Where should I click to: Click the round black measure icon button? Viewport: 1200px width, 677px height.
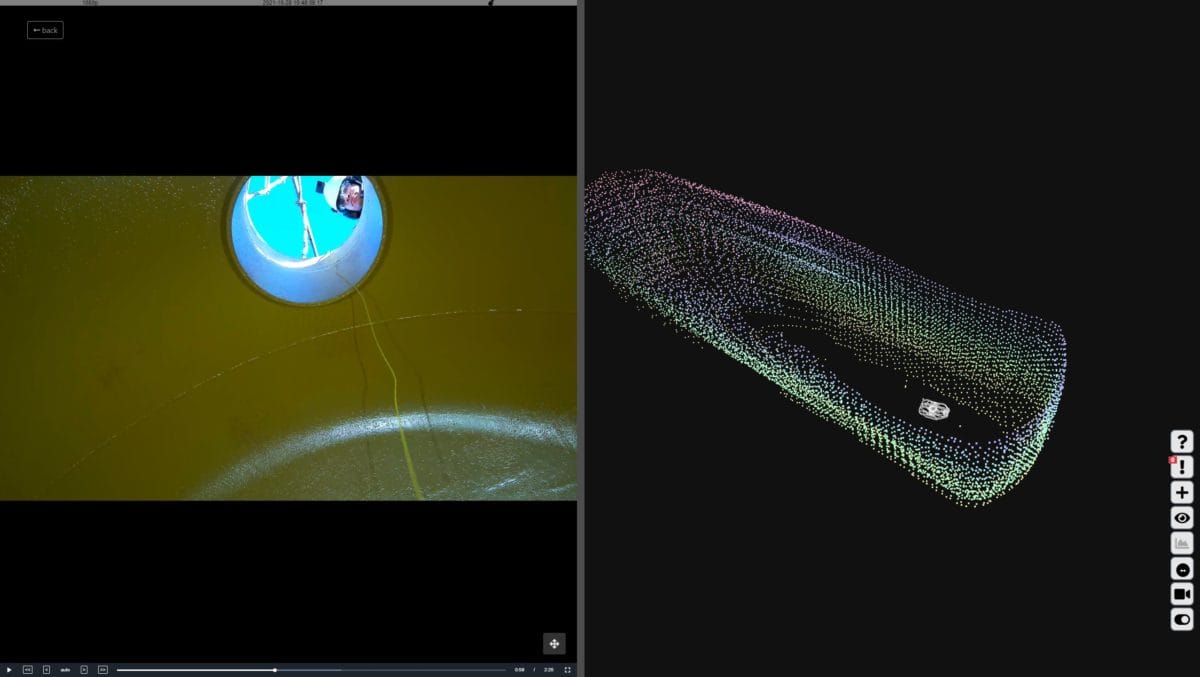(x=1182, y=569)
